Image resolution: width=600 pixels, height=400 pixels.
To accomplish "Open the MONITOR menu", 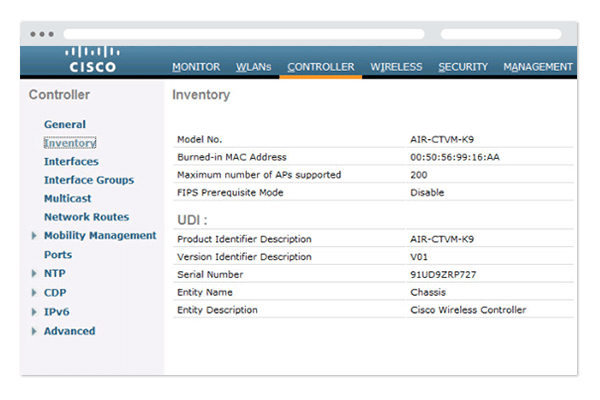I will [196, 67].
